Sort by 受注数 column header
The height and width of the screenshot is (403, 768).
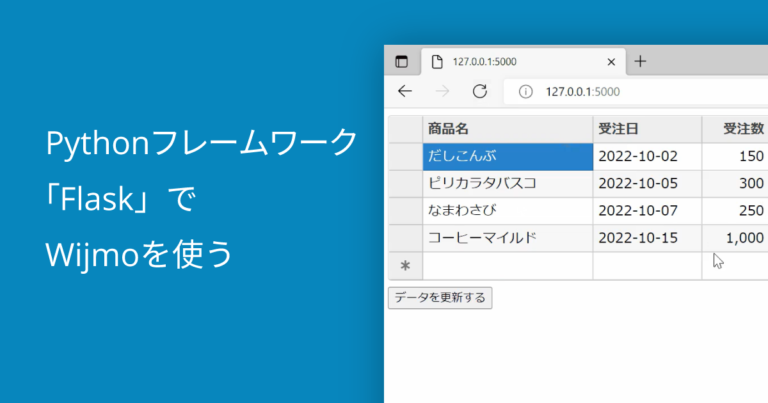735,129
